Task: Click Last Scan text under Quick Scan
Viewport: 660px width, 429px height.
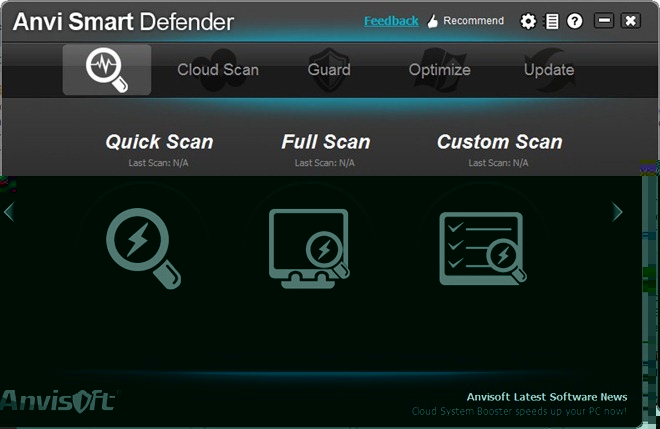Action: [158, 163]
